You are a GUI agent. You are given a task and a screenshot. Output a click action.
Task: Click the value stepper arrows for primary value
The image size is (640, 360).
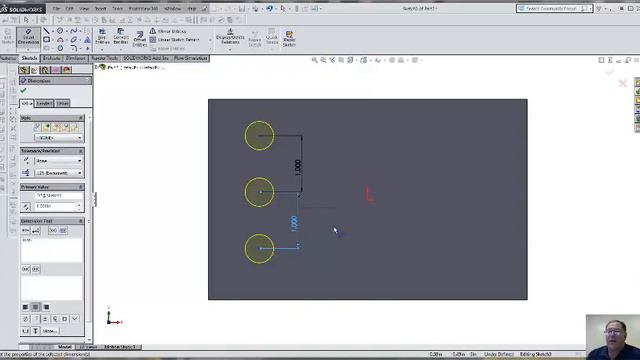(79, 206)
